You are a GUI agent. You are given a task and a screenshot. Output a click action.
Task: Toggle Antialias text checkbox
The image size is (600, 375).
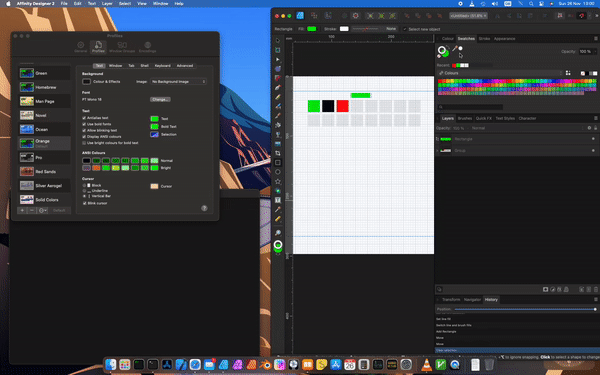[84, 118]
